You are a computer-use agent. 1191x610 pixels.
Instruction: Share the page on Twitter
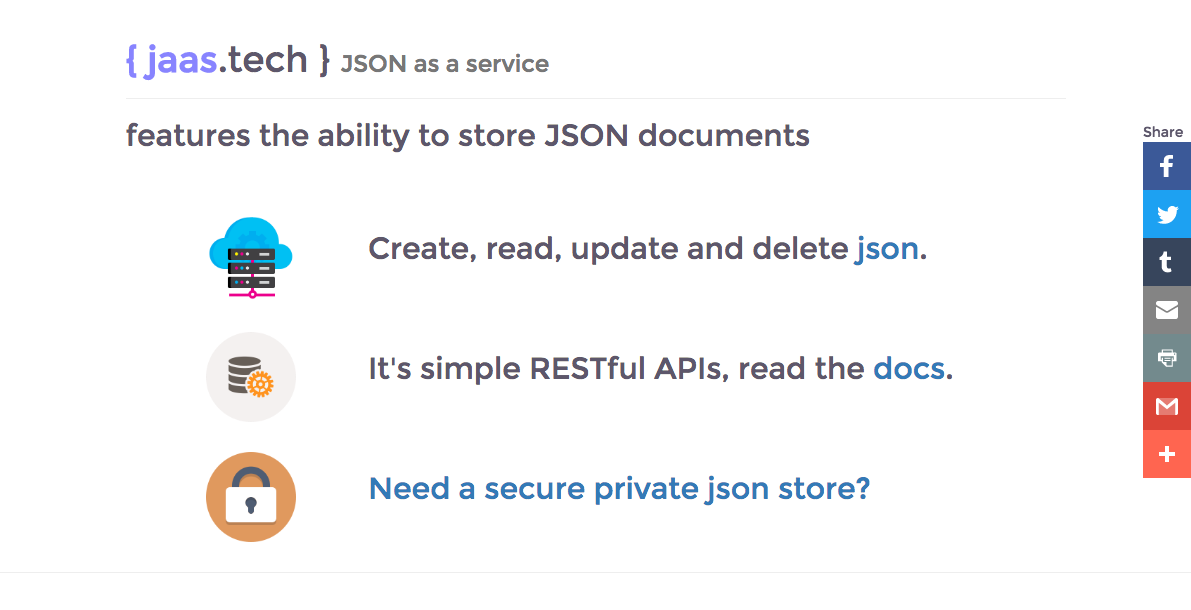1166,214
